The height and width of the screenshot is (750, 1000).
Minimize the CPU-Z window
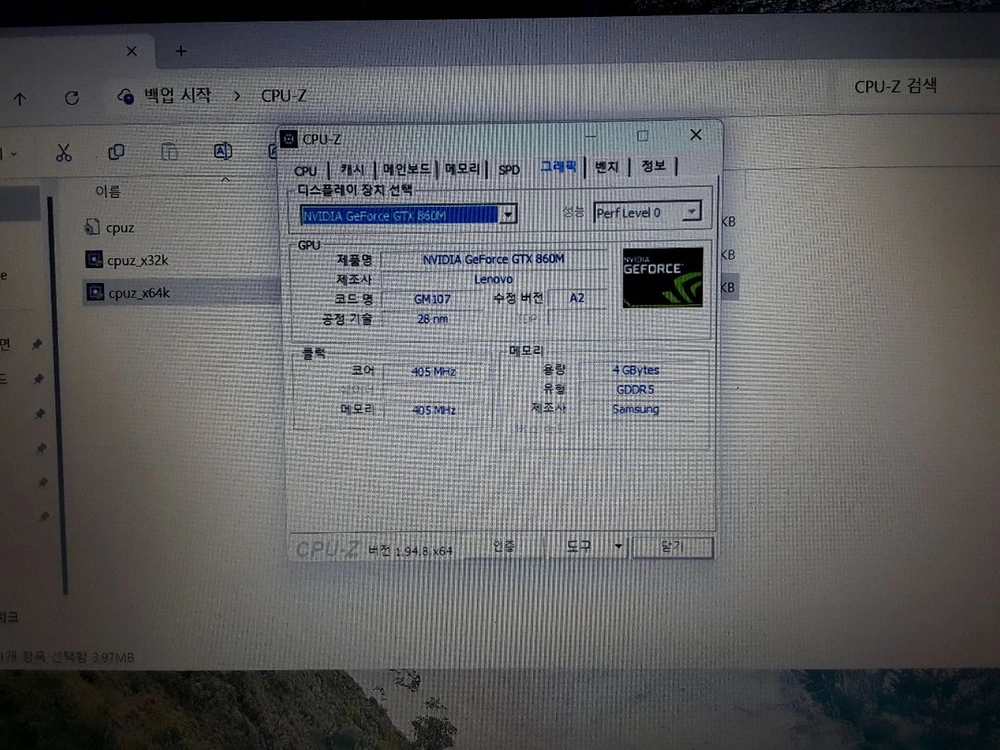click(591, 136)
